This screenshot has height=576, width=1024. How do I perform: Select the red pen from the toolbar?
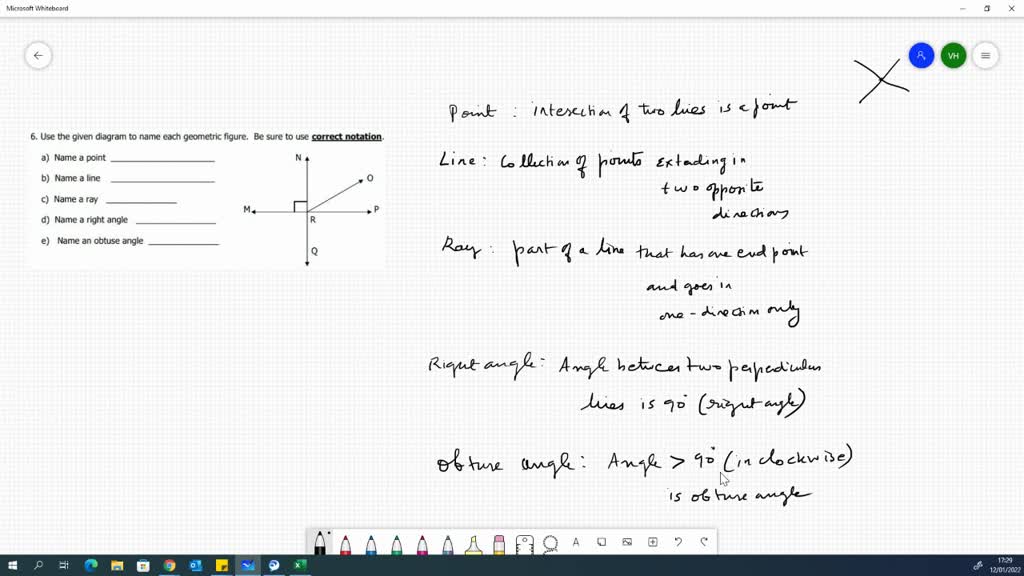coord(345,543)
